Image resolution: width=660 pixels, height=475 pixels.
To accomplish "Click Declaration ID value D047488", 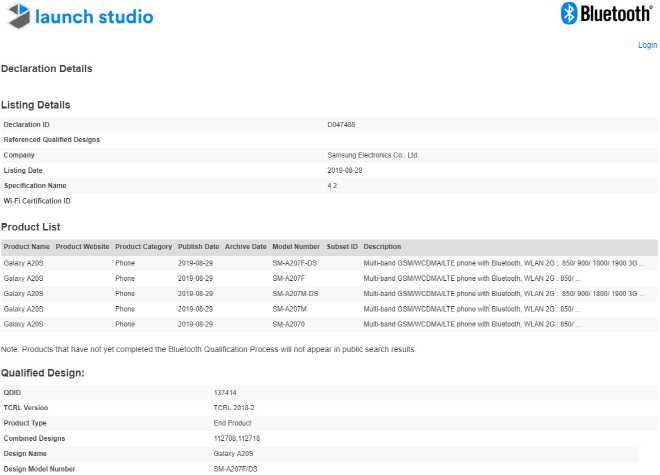I will (341, 125).
